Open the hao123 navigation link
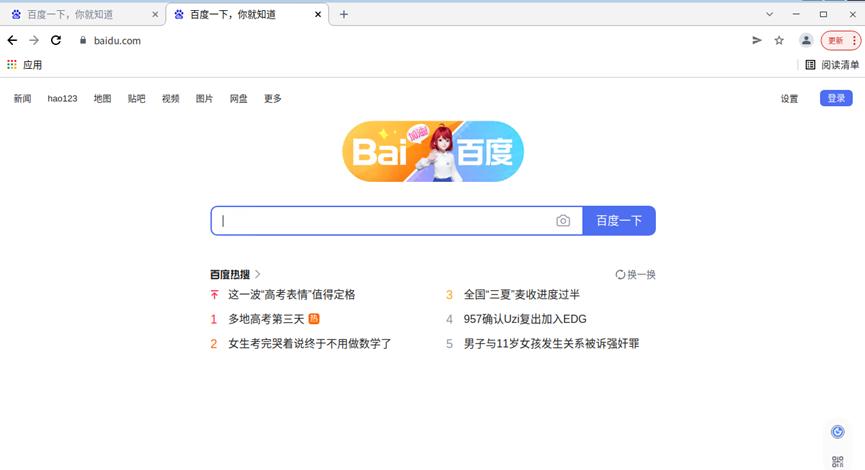 pyautogui.click(x=62, y=98)
